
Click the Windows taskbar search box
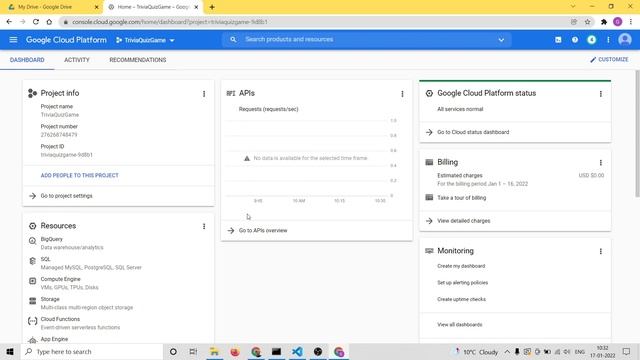click(91, 351)
